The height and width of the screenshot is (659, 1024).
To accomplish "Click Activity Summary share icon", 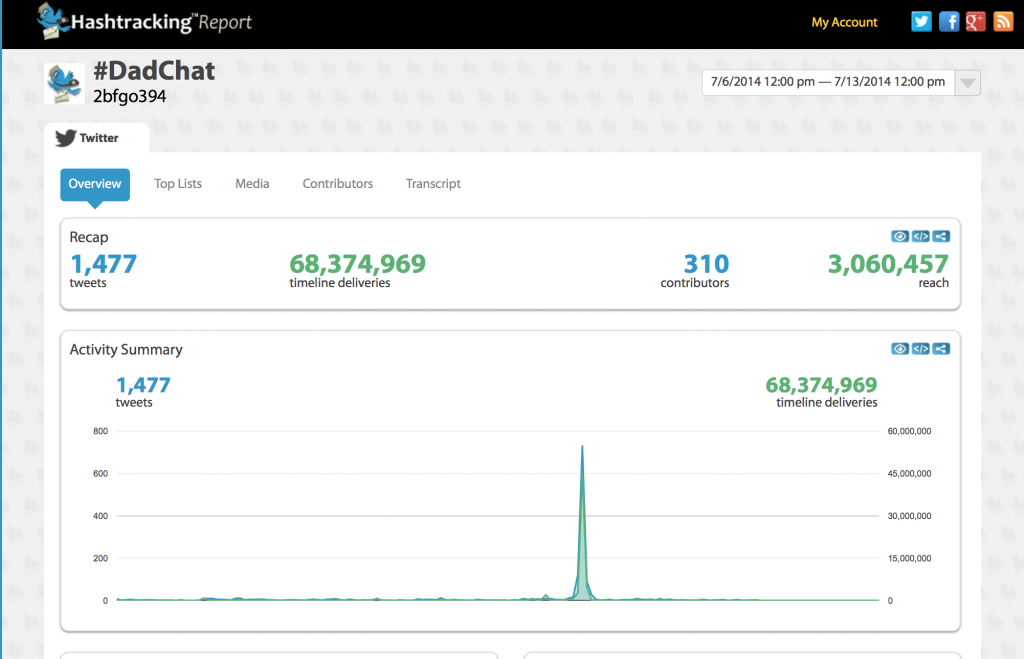I will (941, 349).
